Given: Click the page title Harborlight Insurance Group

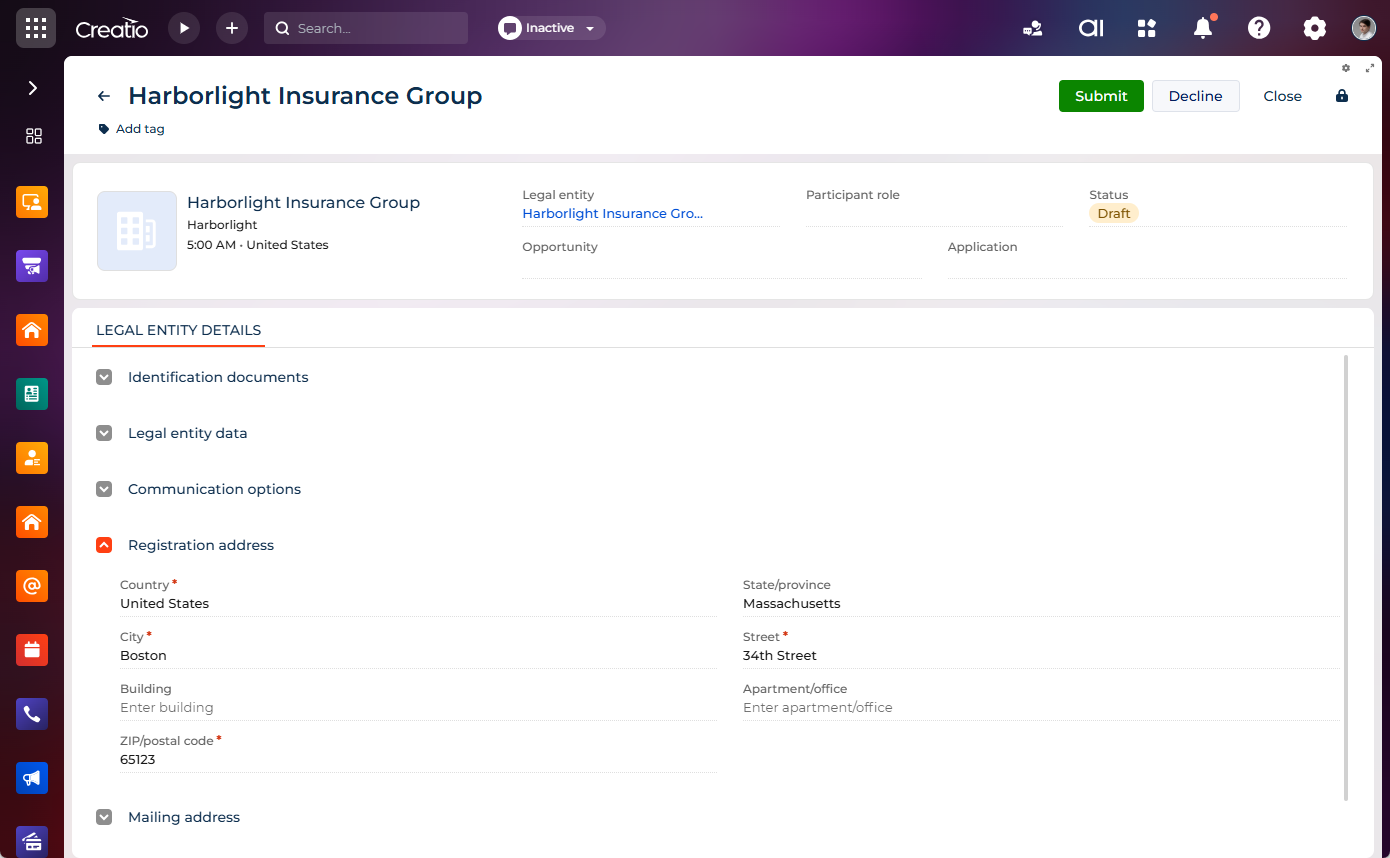Looking at the screenshot, I should click(x=305, y=96).
